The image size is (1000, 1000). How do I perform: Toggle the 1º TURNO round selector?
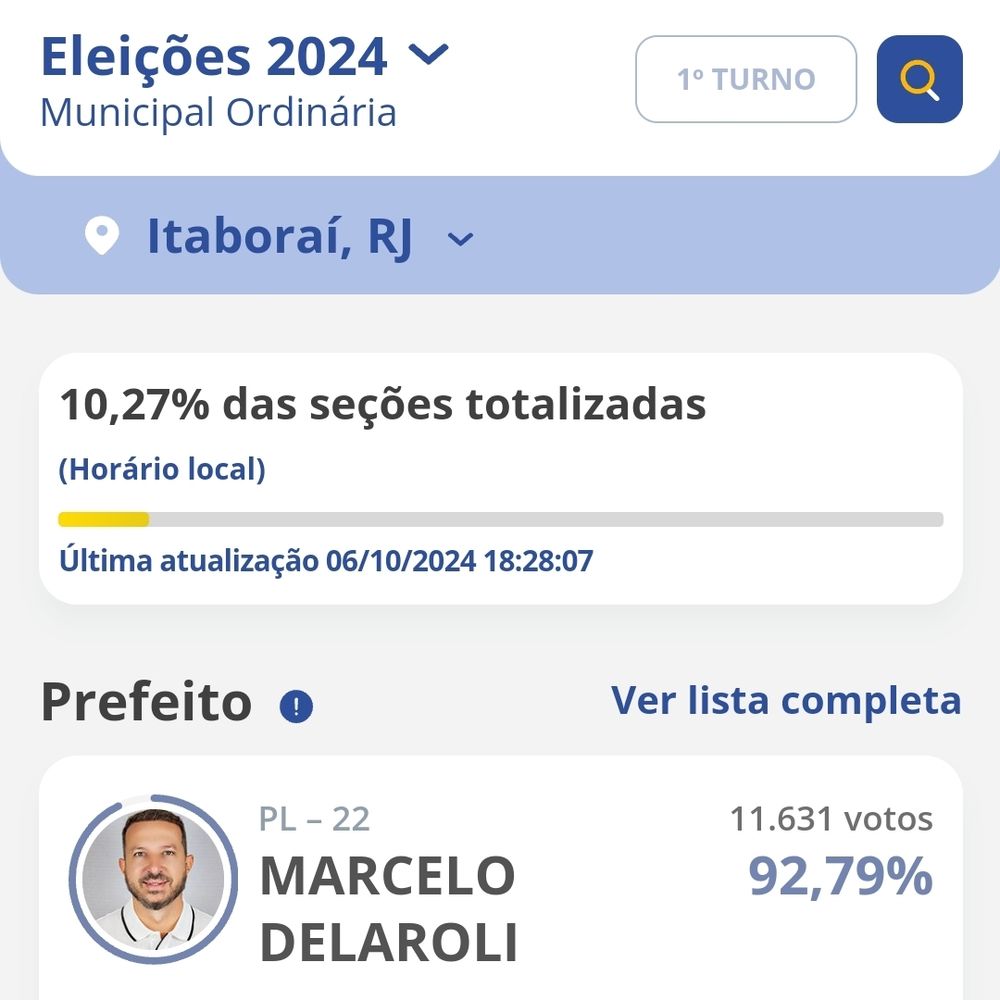[x=746, y=79]
